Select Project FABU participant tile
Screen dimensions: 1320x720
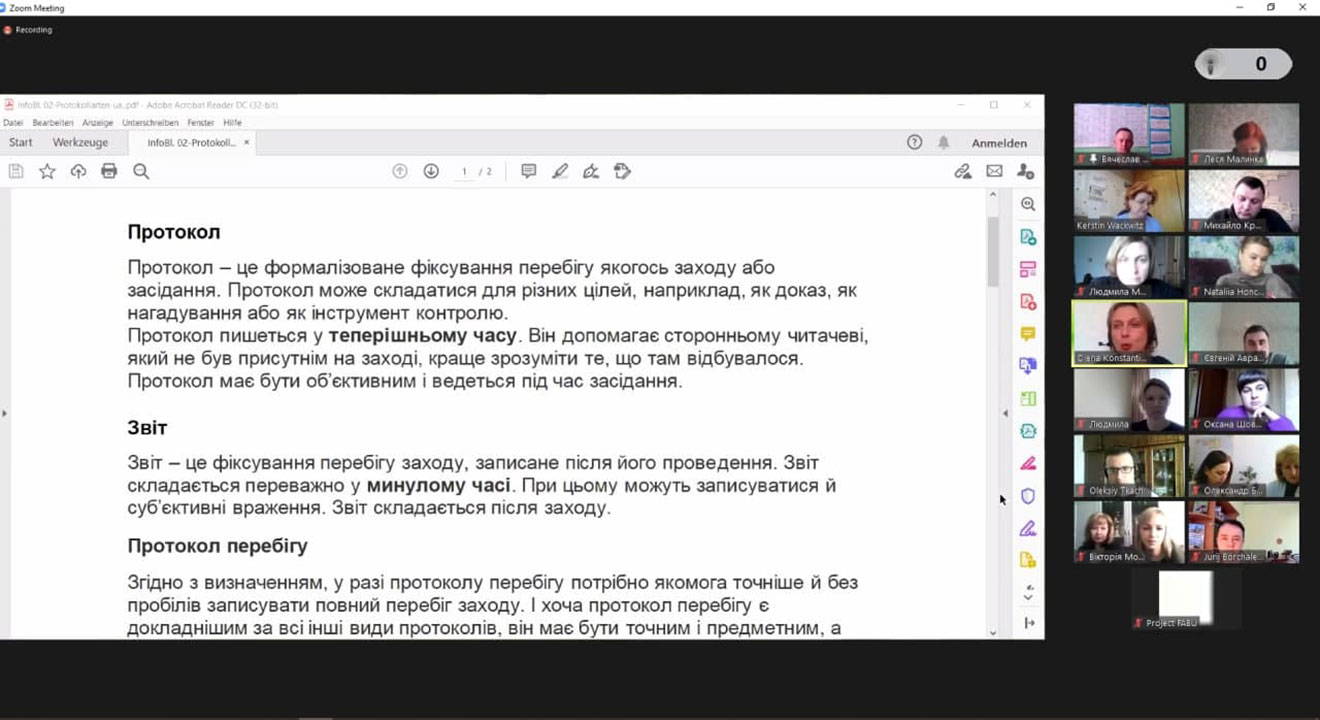coord(1187,599)
